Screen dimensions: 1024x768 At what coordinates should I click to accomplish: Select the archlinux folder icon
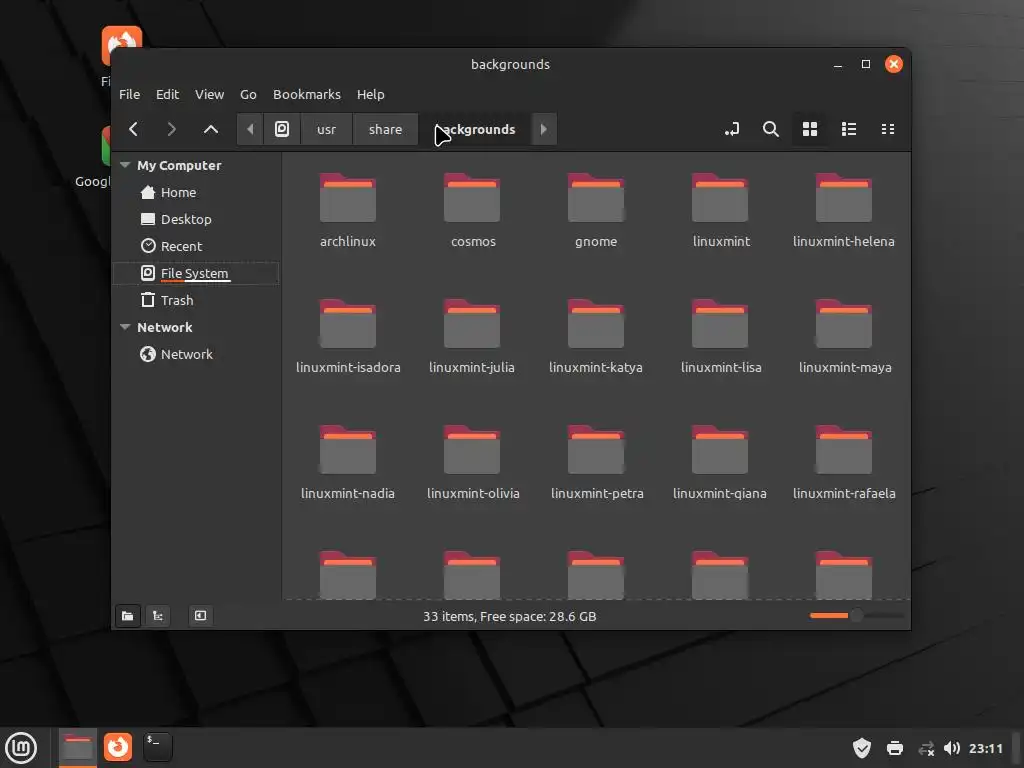[347, 197]
